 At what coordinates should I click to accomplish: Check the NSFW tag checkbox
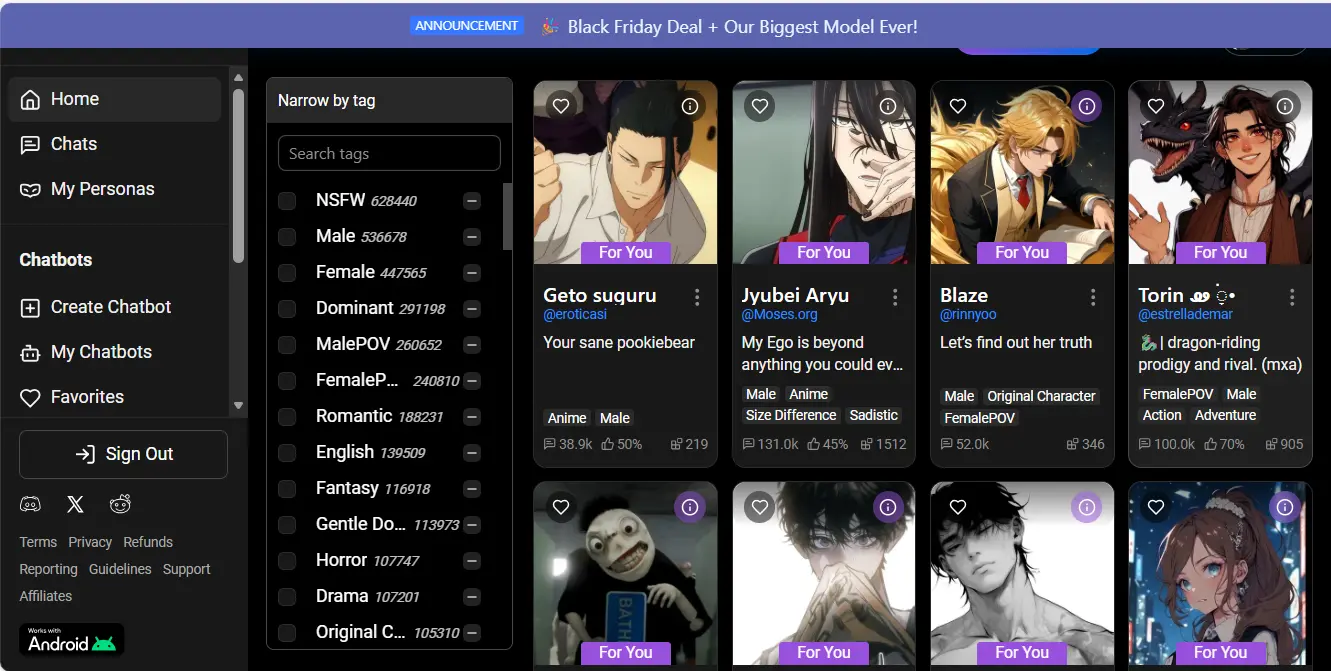[287, 201]
